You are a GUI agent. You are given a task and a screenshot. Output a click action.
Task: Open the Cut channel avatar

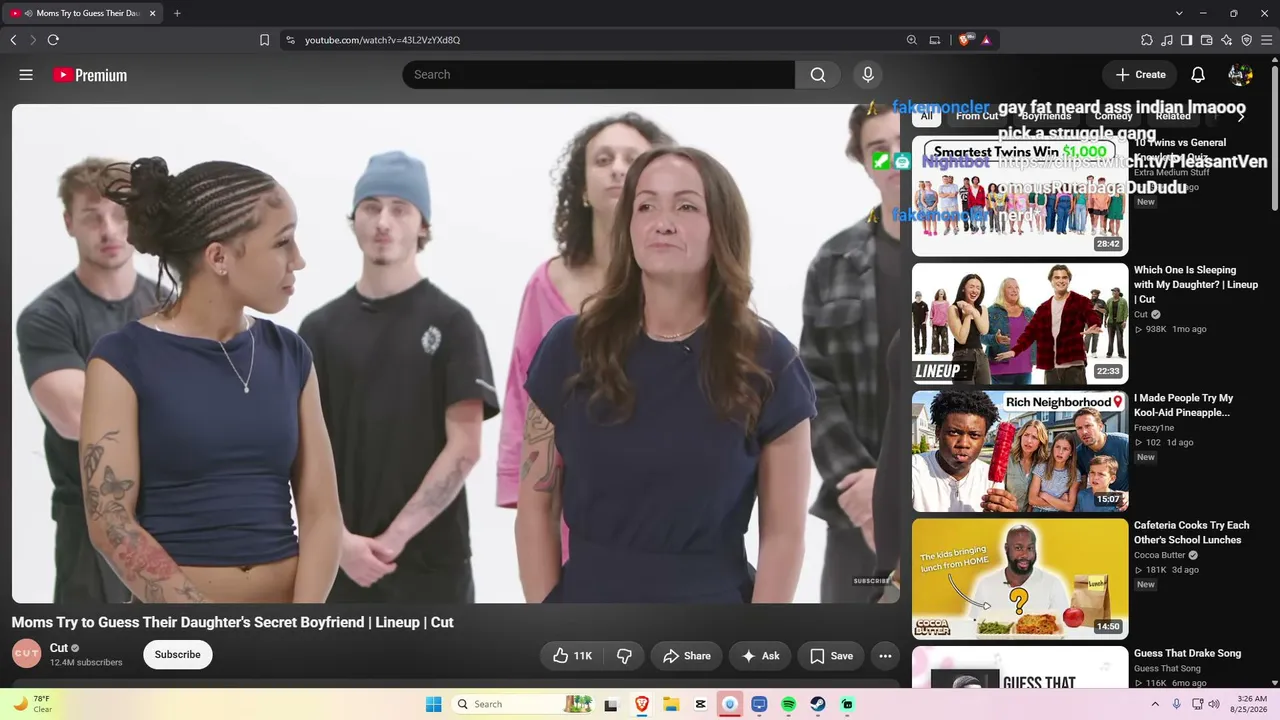coord(26,654)
